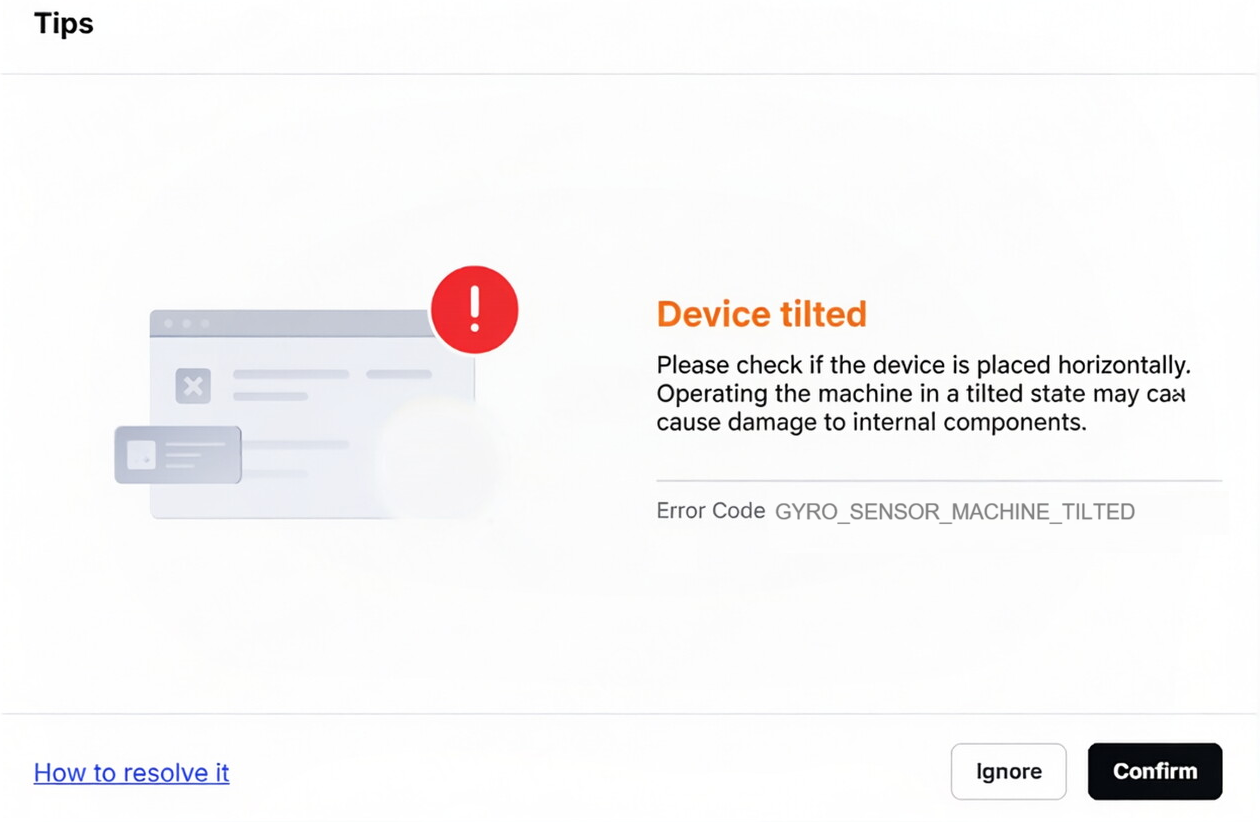Click the divider line above Error Code
Viewport: 1260px width, 822px height.
pos(939,481)
